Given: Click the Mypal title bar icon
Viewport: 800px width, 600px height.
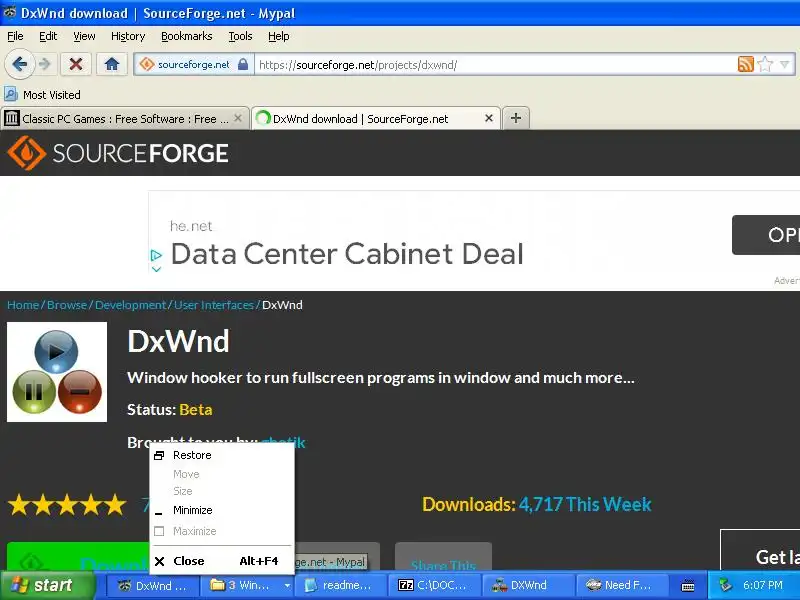Looking at the screenshot, I should tap(9, 12).
